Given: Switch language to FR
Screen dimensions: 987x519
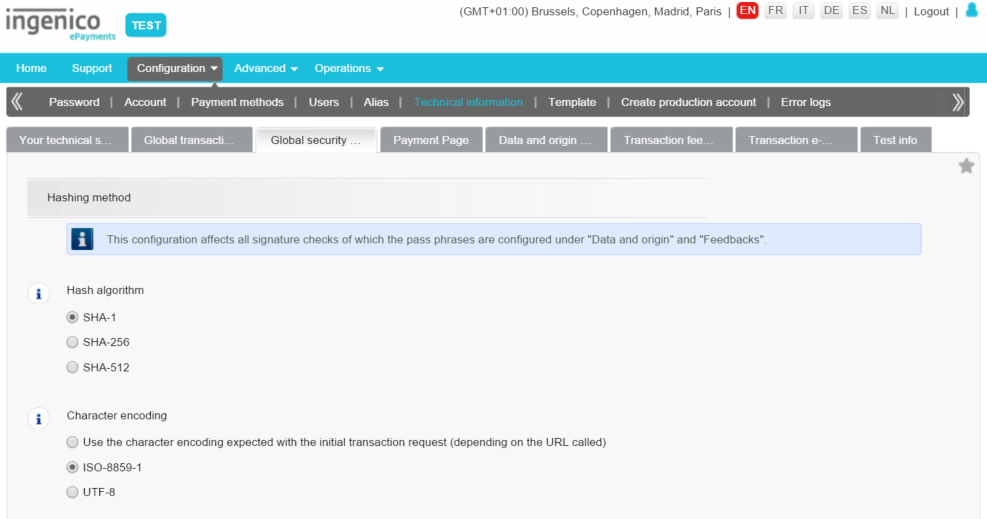Looking at the screenshot, I should point(775,11).
